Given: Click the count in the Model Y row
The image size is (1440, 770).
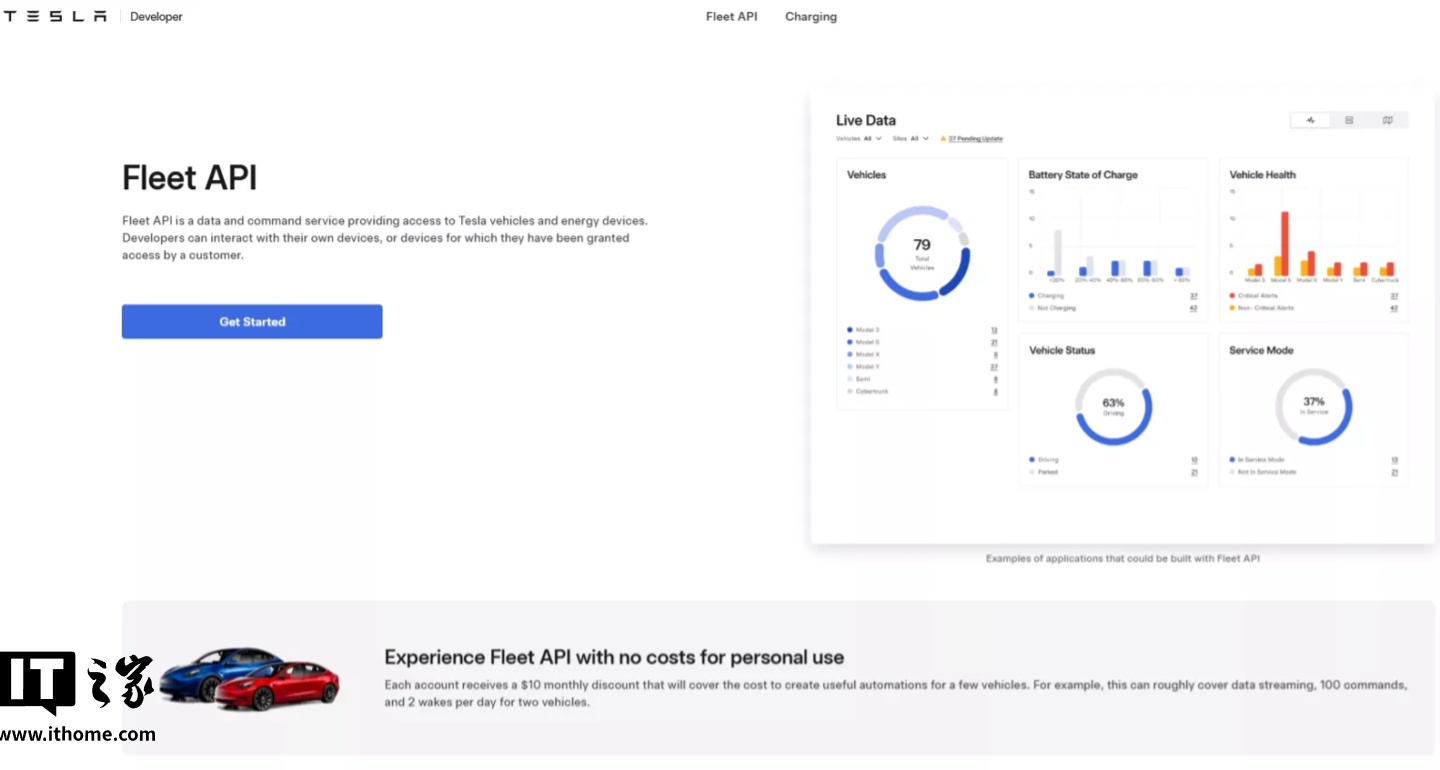Looking at the screenshot, I should click(994, 367).
